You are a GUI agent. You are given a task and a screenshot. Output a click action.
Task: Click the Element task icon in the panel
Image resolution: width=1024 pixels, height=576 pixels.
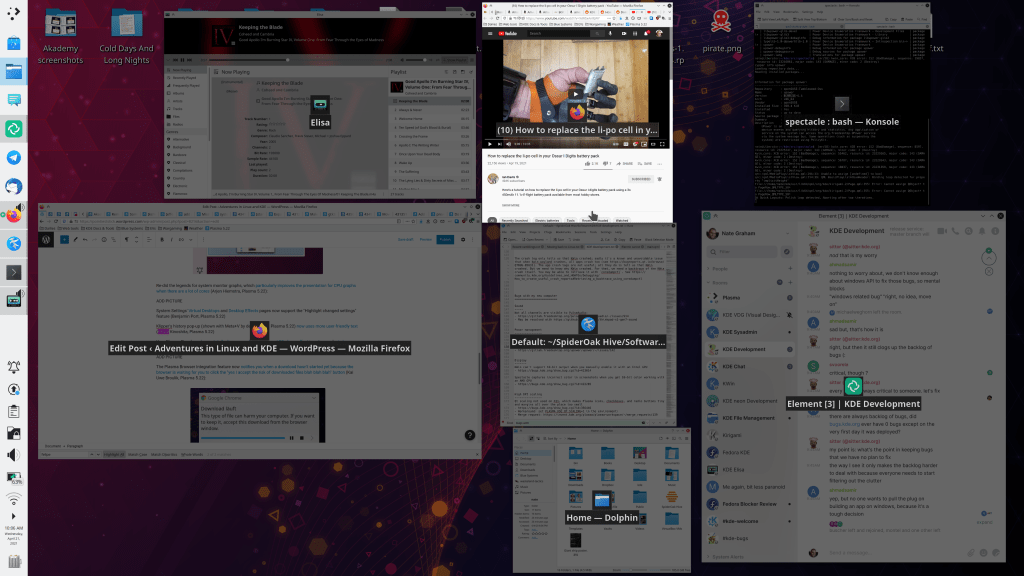click(15, 129)
